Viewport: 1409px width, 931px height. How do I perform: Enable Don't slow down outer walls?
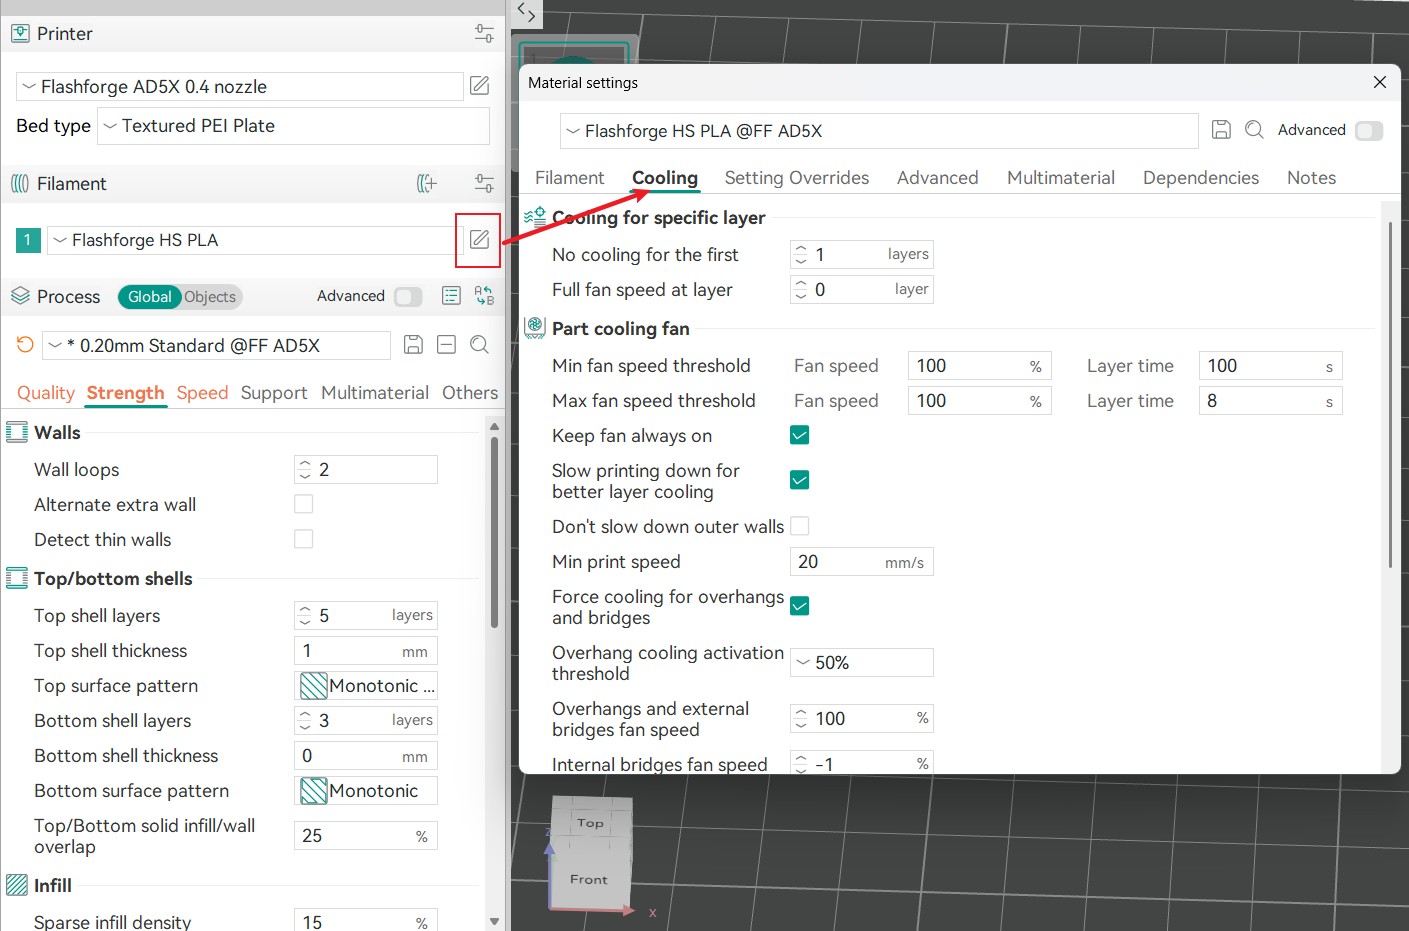coord(799,526)
